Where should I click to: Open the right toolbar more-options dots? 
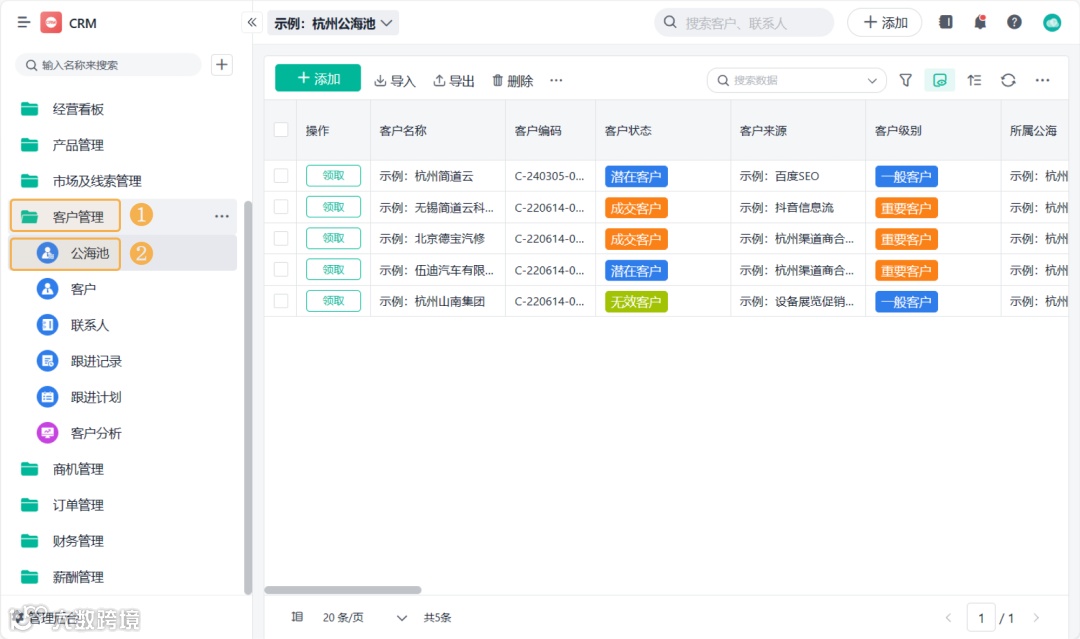tap(1042, 81)
